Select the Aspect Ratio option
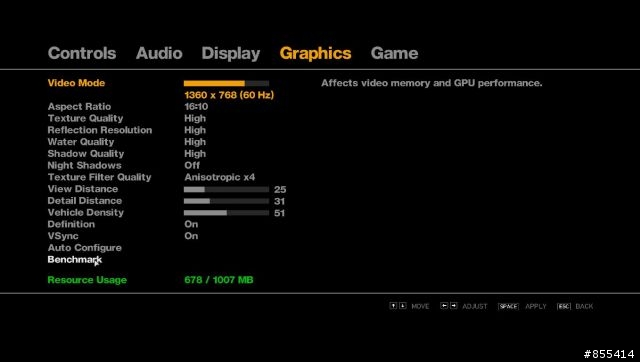The height and width of the screenshot is (362, 640). [x=79, y=107]
